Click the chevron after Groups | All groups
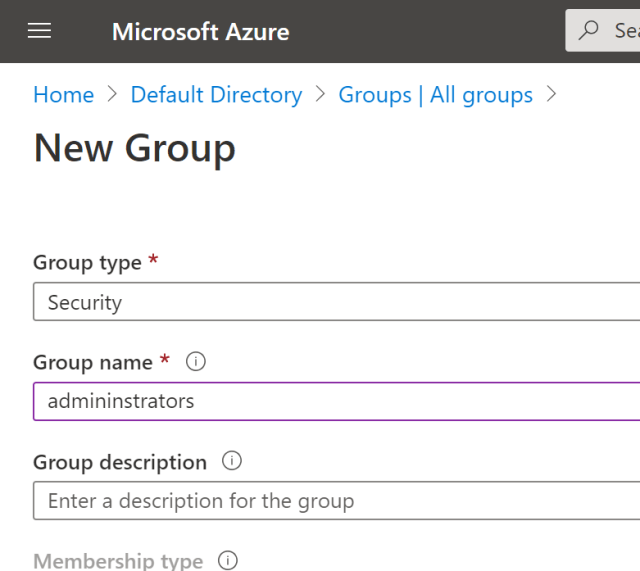Screen dimensions: 640x571 [x=551, y=95]
